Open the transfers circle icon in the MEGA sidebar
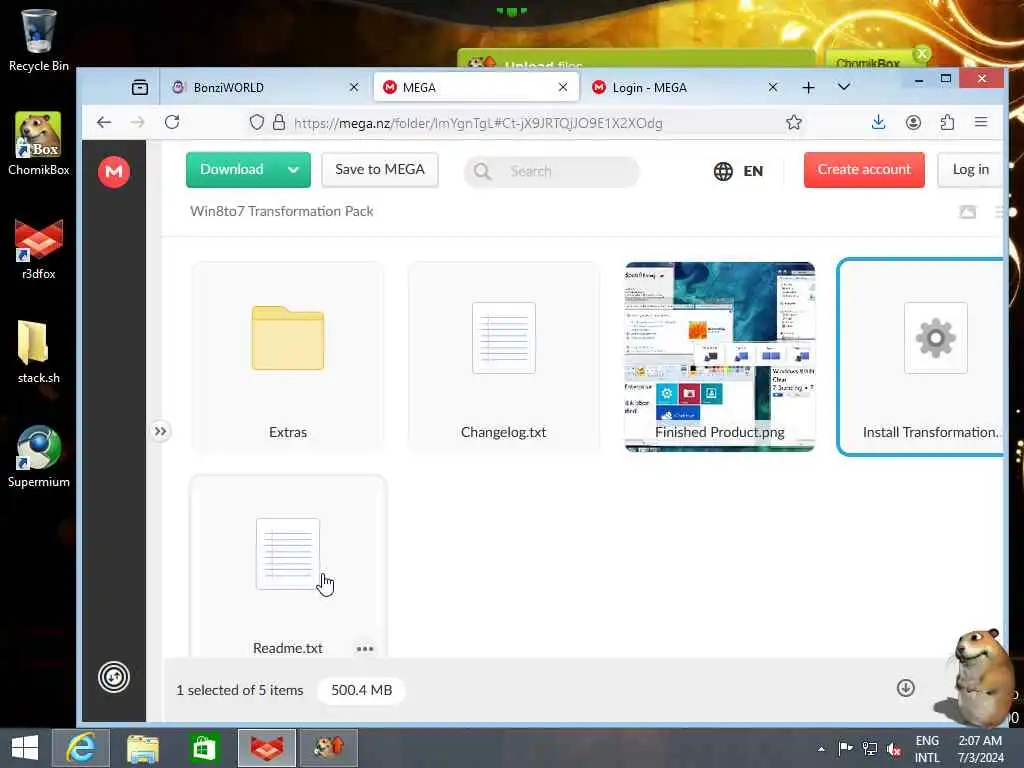 (114, 677)
